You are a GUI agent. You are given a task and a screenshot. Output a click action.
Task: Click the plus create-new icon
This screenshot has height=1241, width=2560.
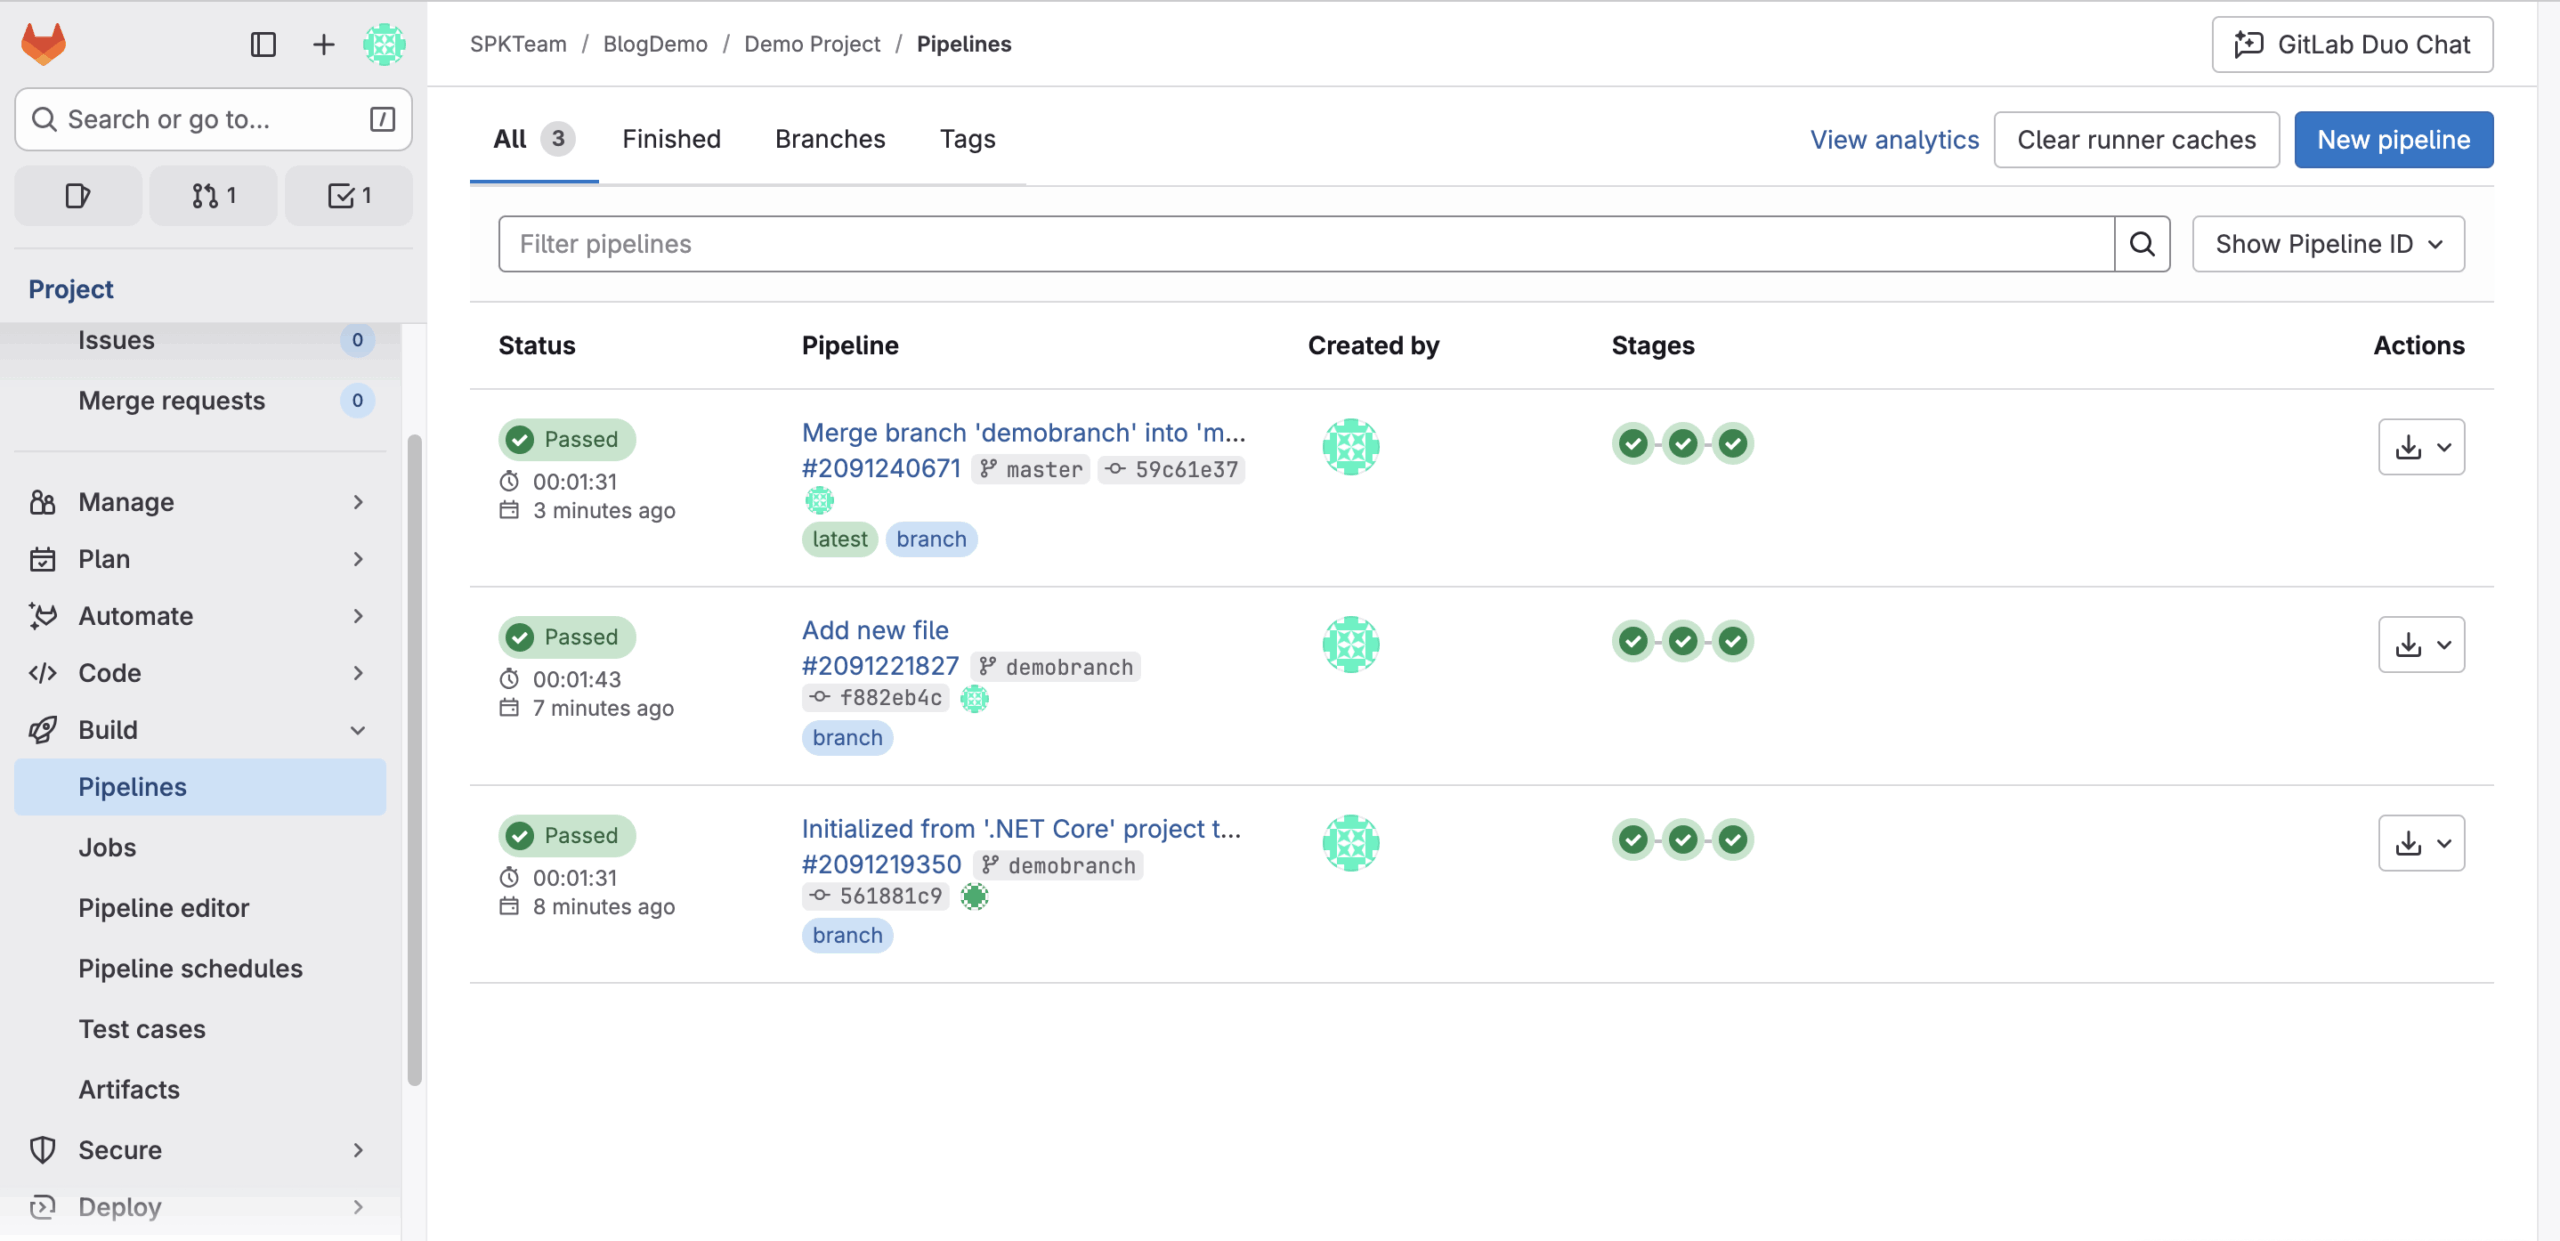click(323, 44)
